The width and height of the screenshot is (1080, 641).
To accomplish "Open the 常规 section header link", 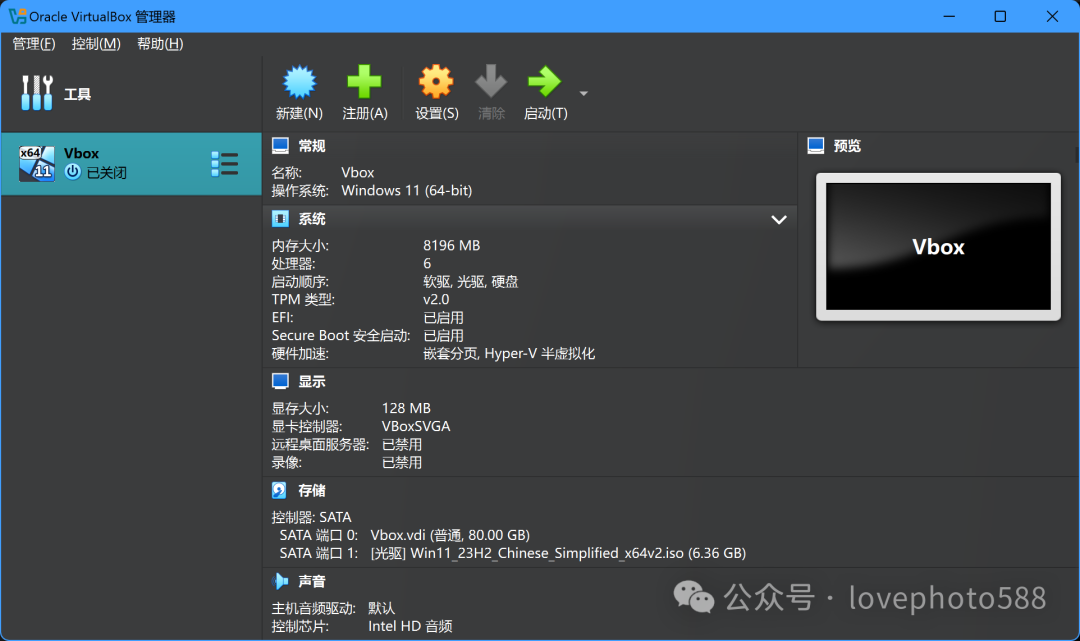I will coord(311,146).
